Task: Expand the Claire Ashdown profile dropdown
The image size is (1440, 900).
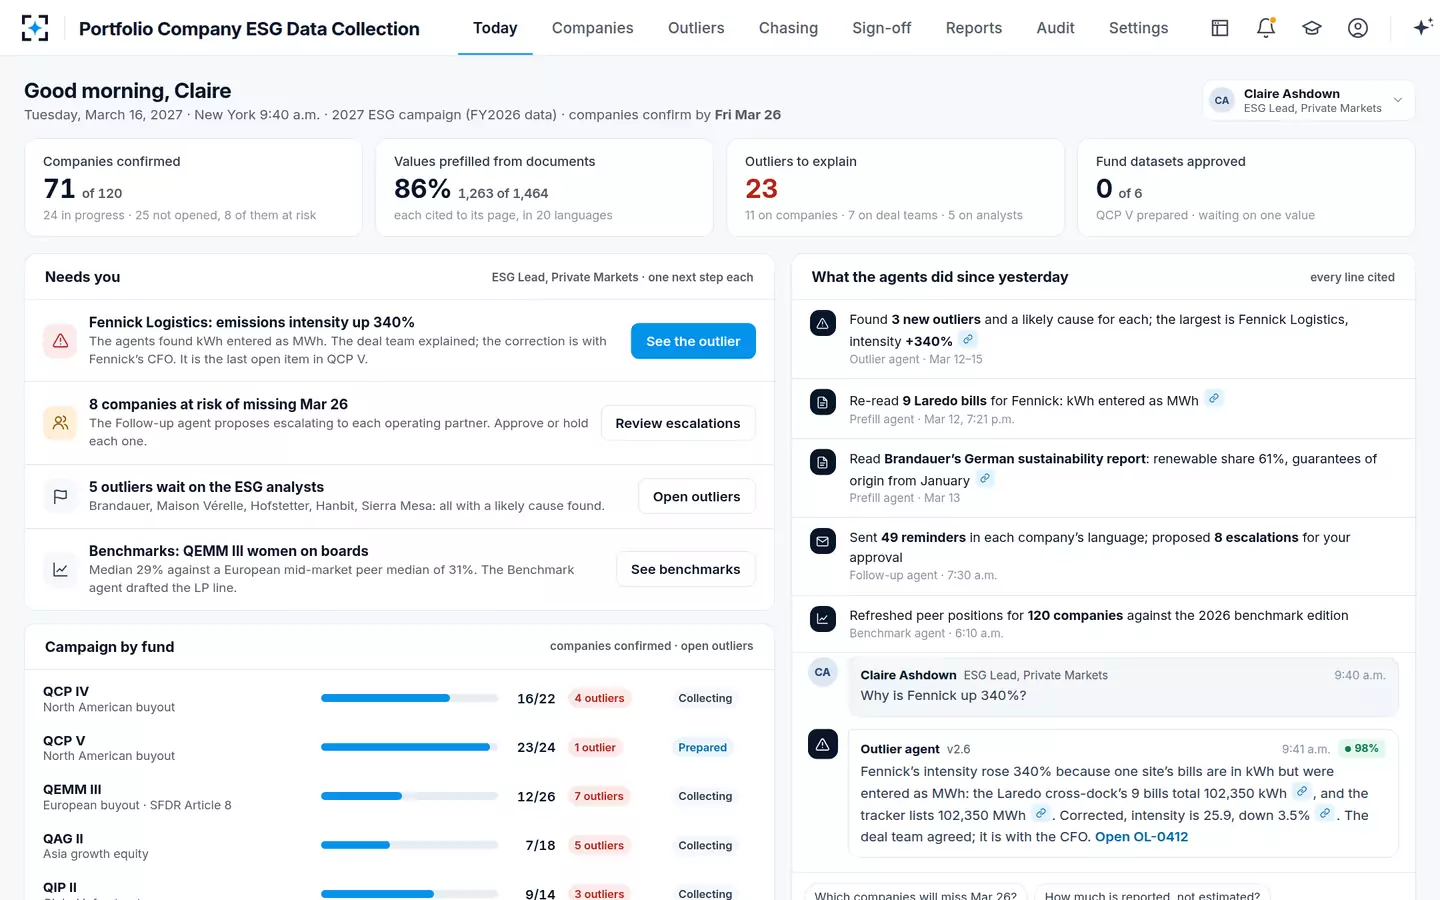Action: tap(1308, 100)
